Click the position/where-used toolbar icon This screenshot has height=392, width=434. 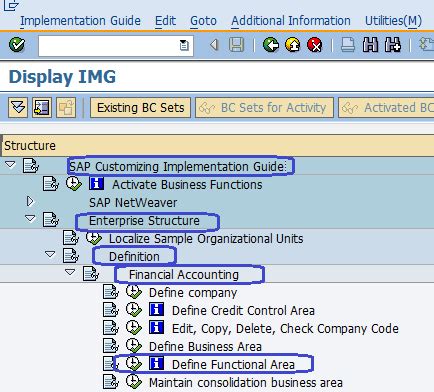(42, 107)
